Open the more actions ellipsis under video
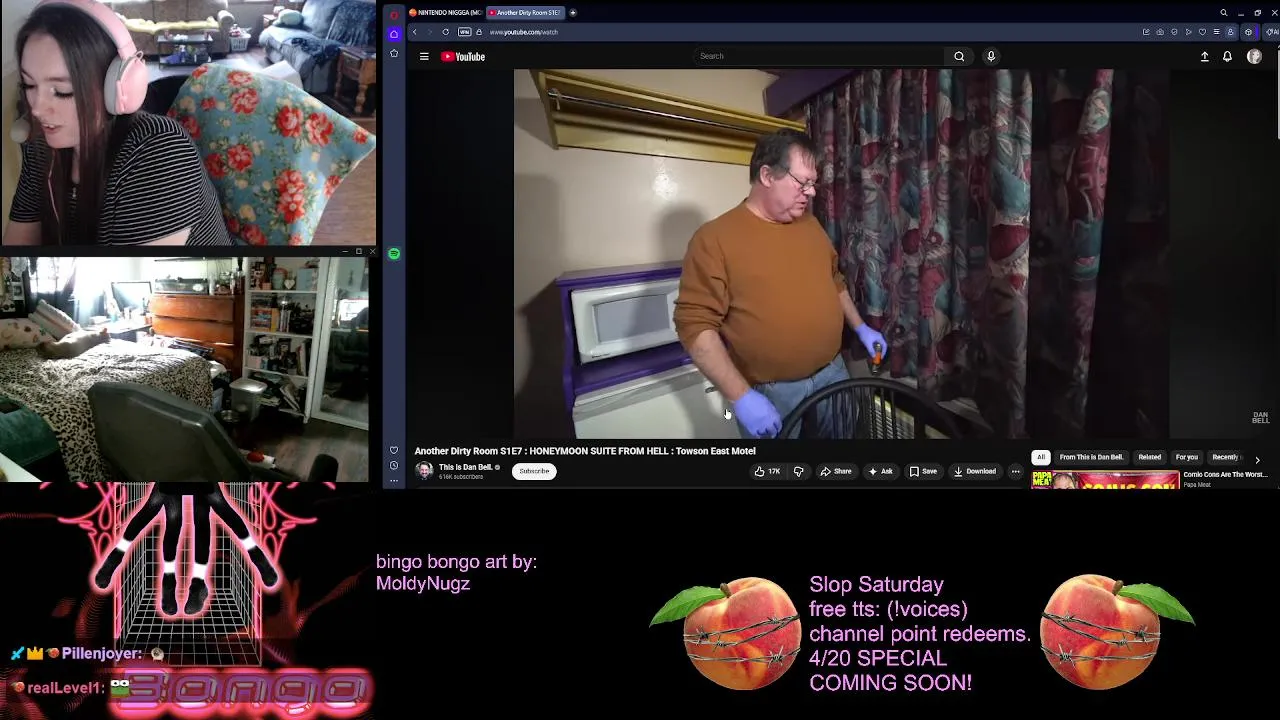1280x720 pixels. click(x=1015, y=471)
